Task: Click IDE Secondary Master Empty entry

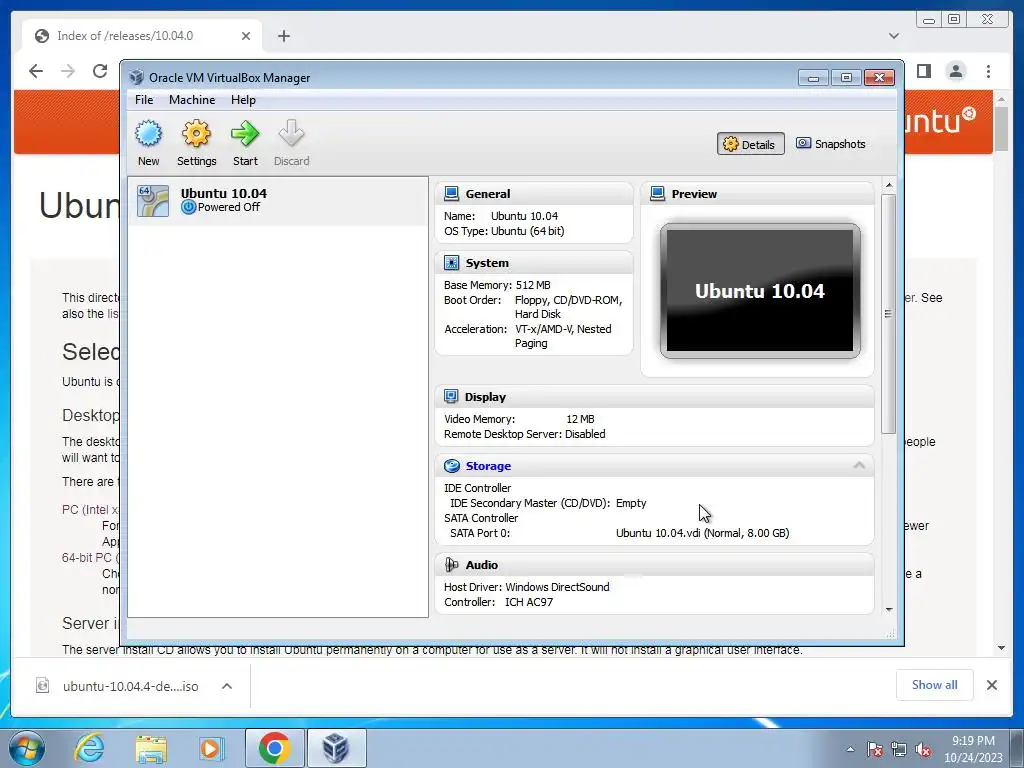Action: (548, 503)
